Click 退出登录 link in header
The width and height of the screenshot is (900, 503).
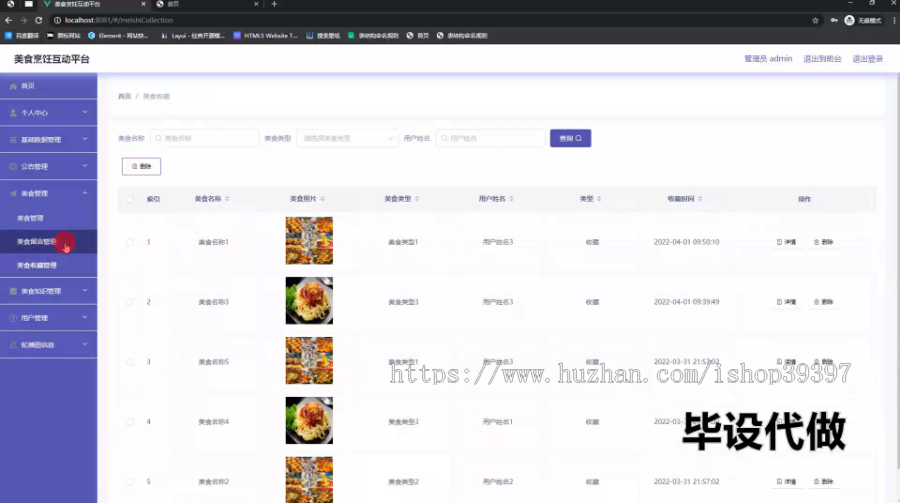click(867, 59)
